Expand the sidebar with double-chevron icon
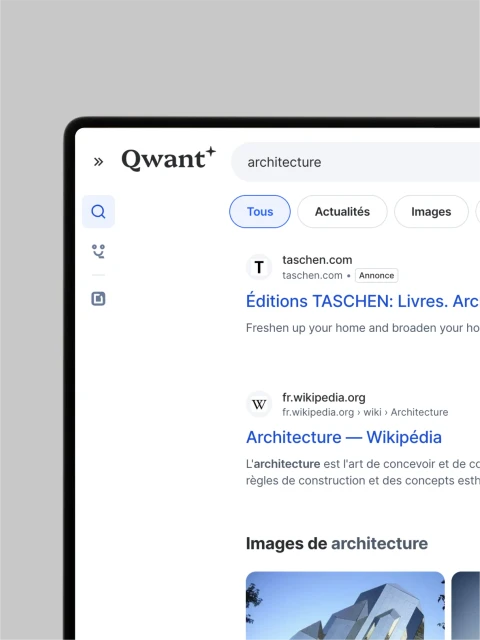The width and height of the screenshot is (480, 640). [x=98, y=162]
